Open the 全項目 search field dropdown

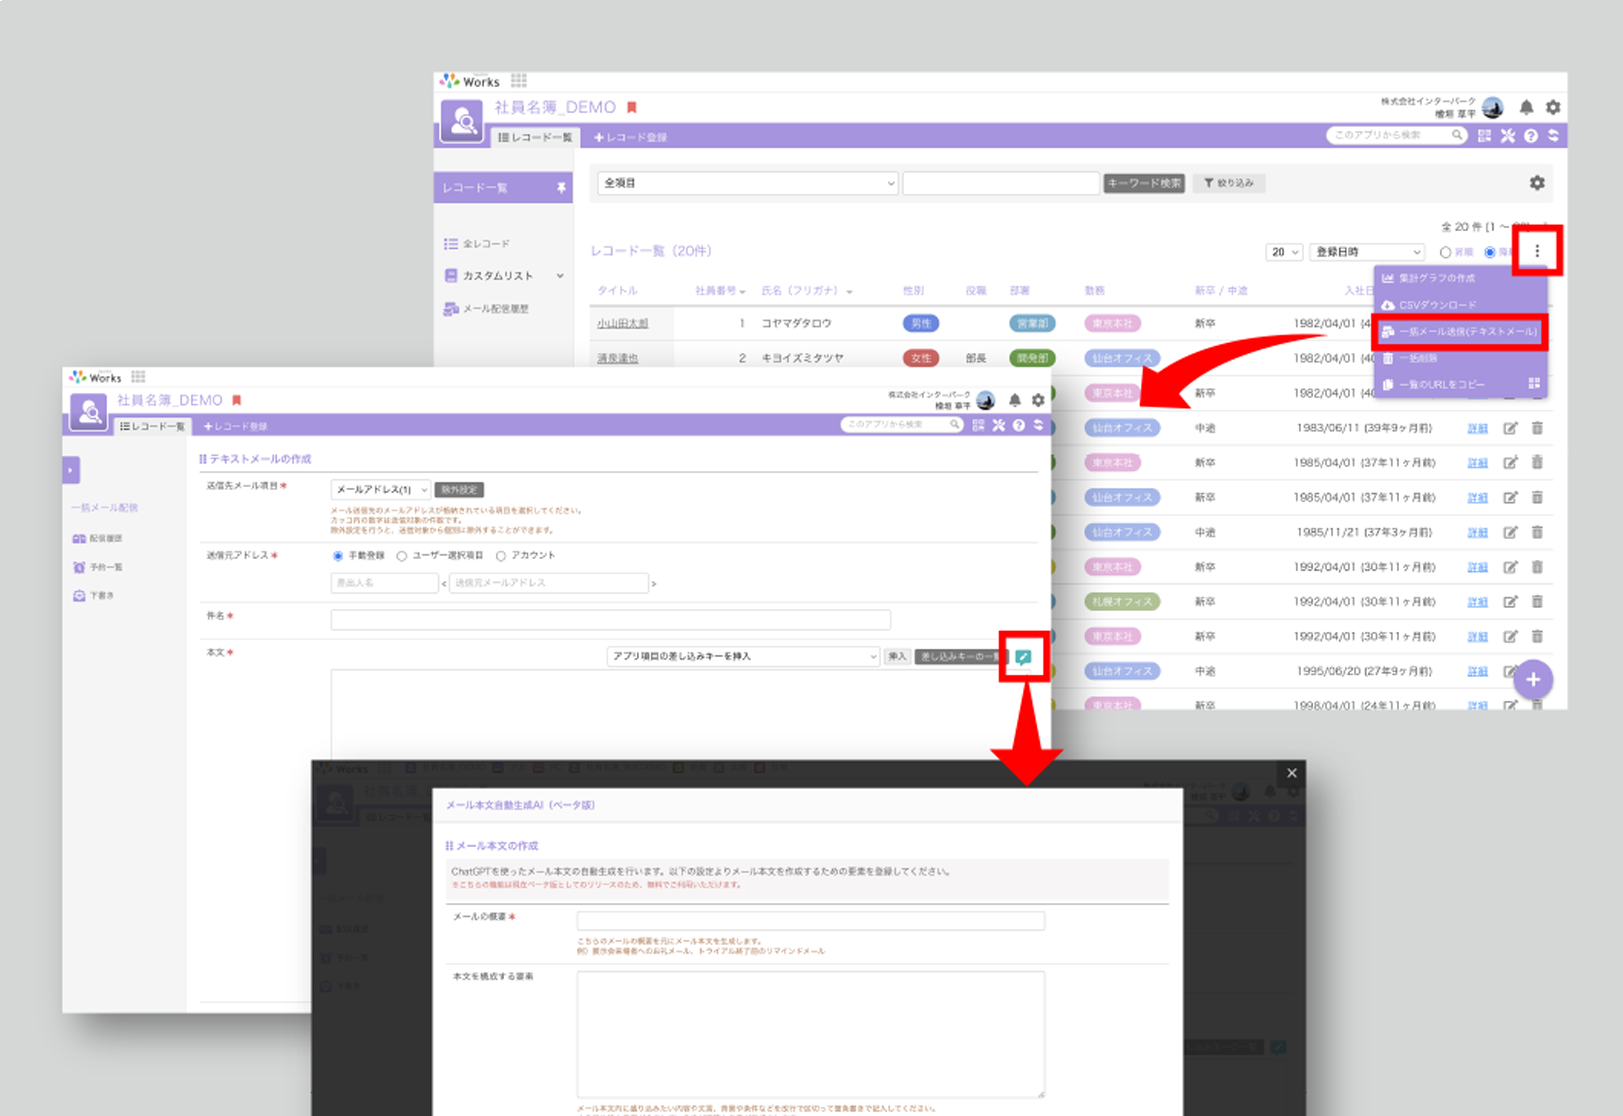point(748,183)
